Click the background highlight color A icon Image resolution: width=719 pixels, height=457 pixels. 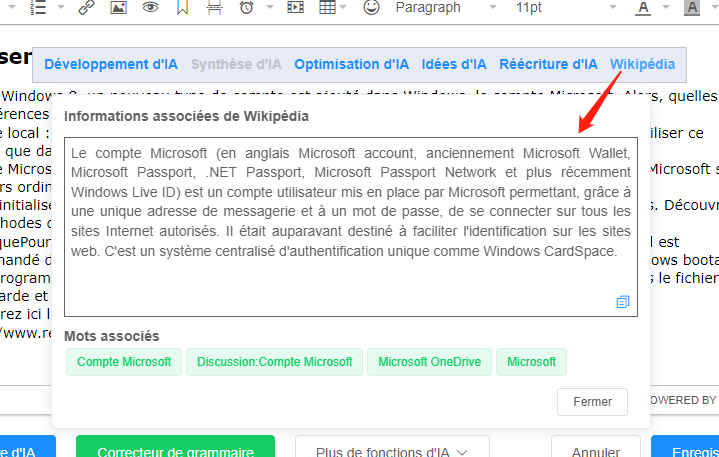click(x=692, y=8)
